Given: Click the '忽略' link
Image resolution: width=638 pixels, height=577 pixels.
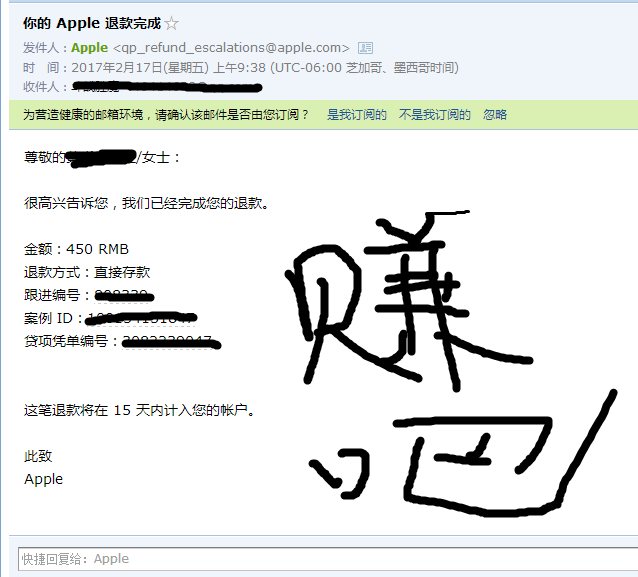Looking at the screenshot, I should [495, 115].
